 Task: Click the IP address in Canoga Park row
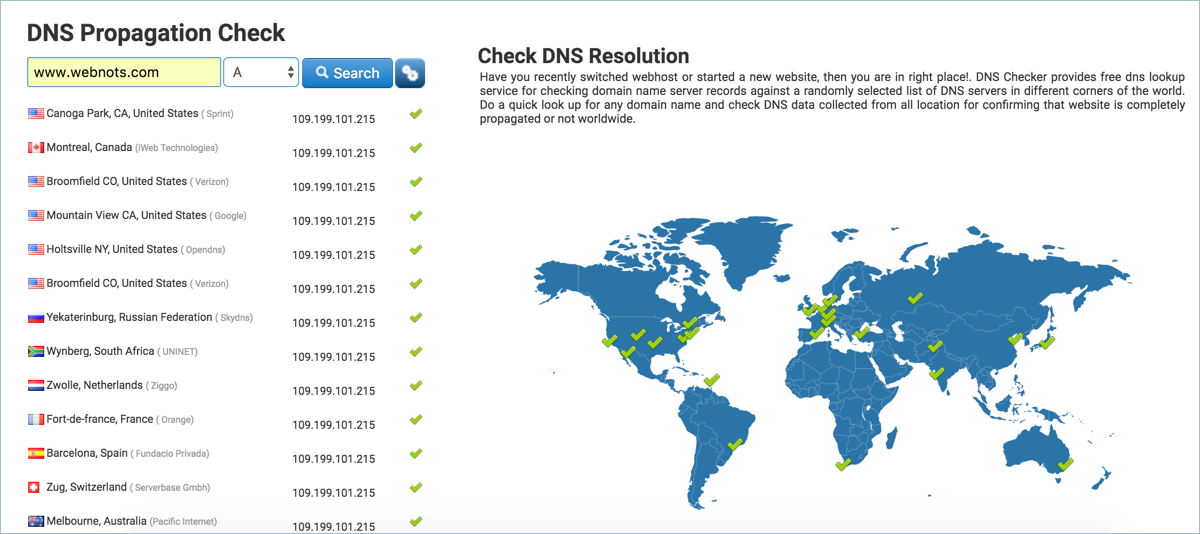point(334,119)
